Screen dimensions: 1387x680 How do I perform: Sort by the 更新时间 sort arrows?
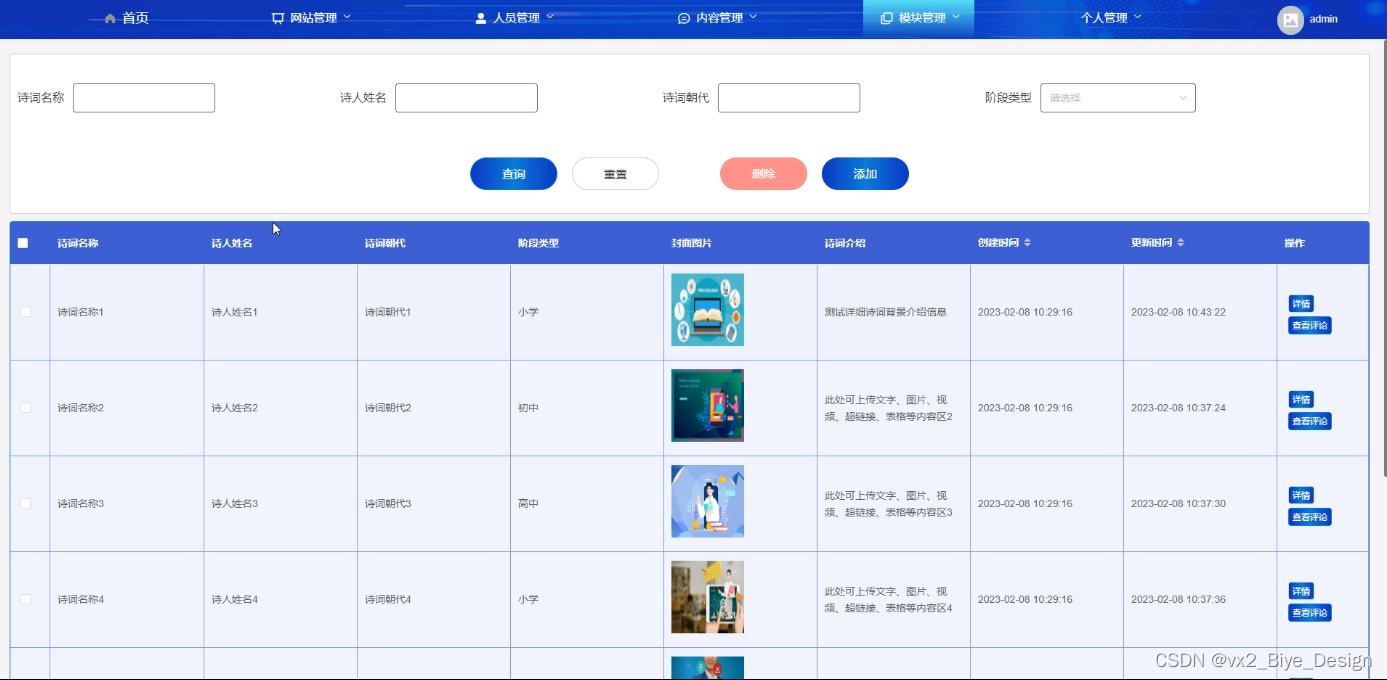1181,243
